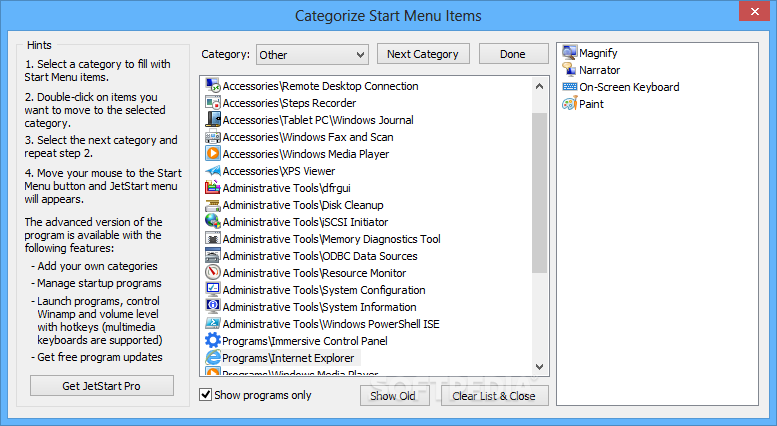Click the On-Screen Keyboard icon

[569, 87]
